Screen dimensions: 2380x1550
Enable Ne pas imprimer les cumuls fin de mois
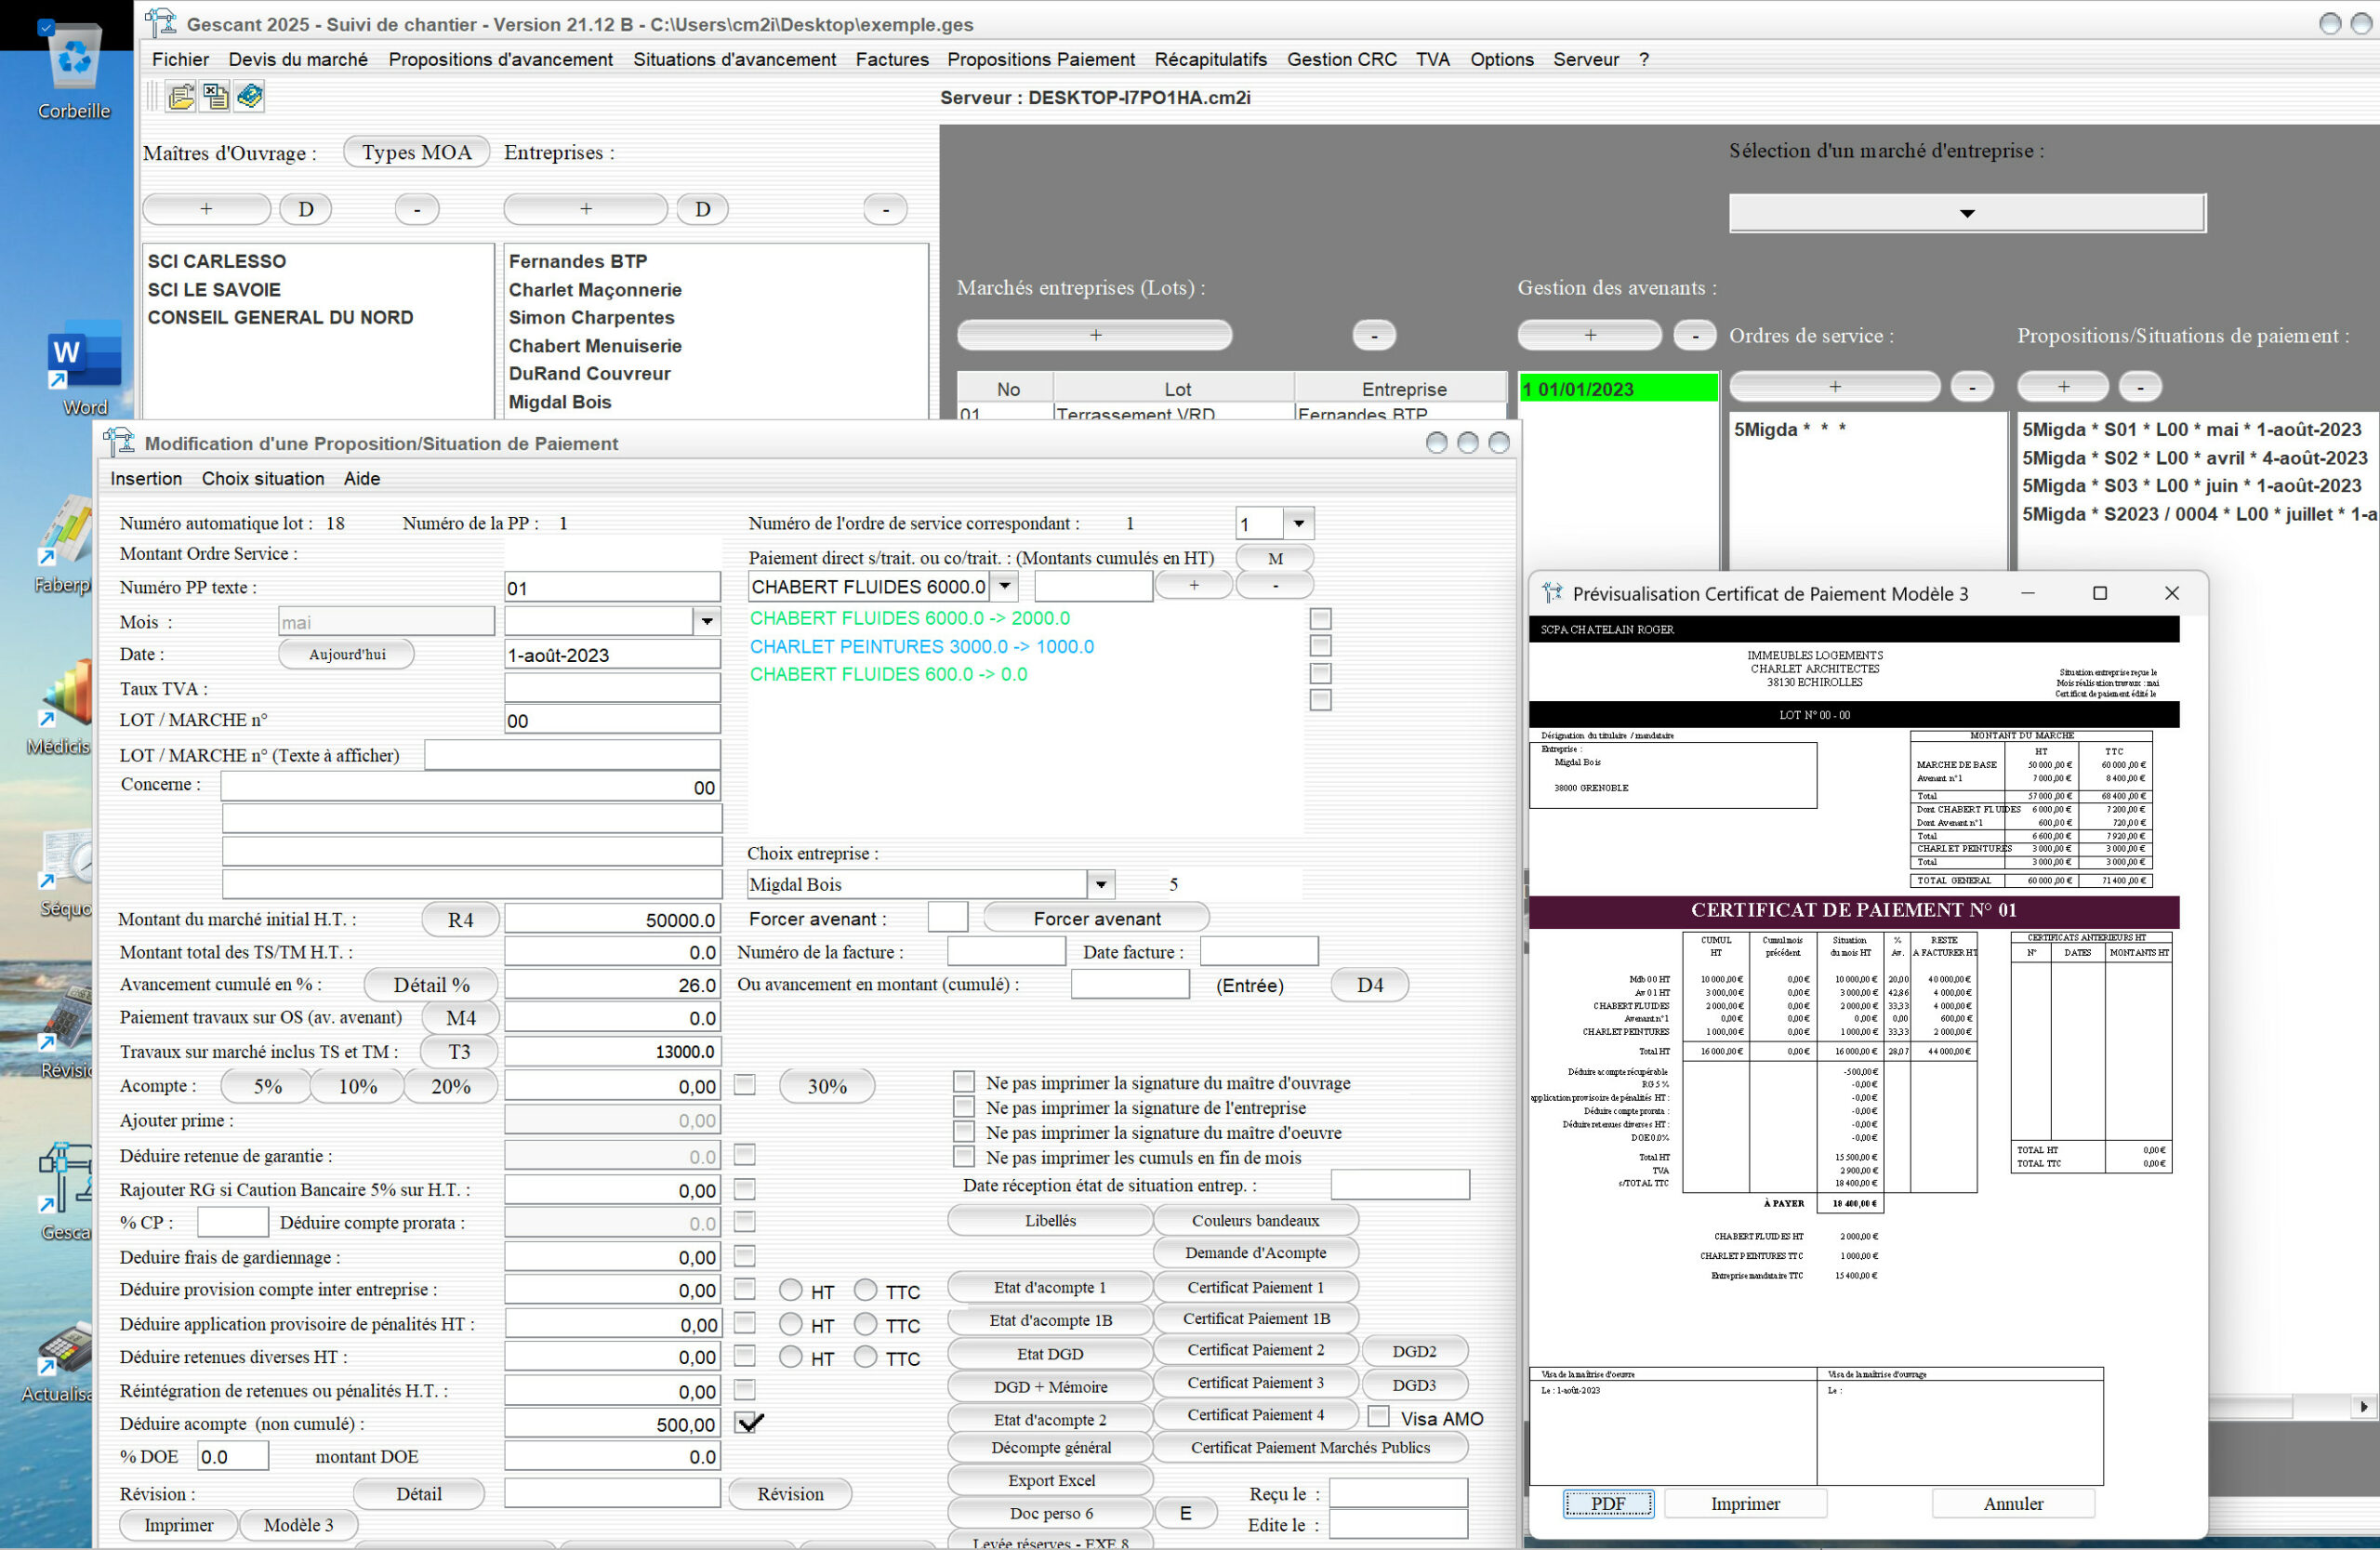click(964, 1157)
